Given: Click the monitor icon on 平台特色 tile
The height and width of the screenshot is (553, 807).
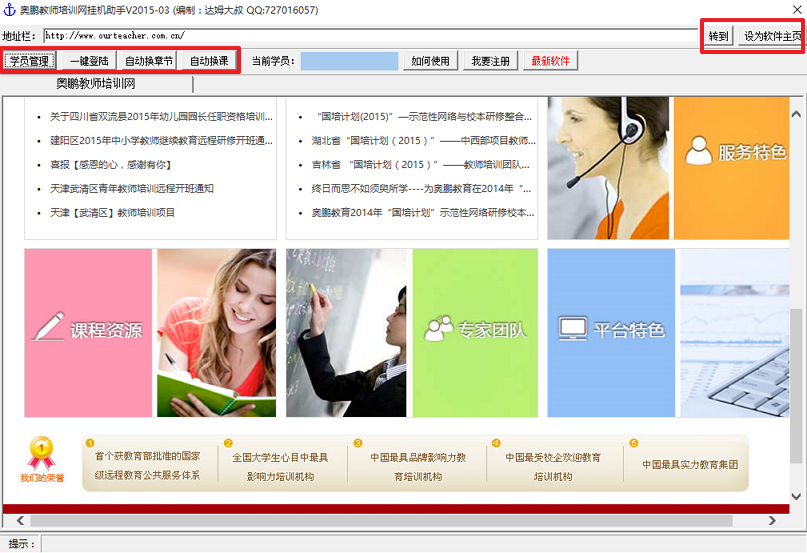Looking at the screenshot, I should [573, 329].
